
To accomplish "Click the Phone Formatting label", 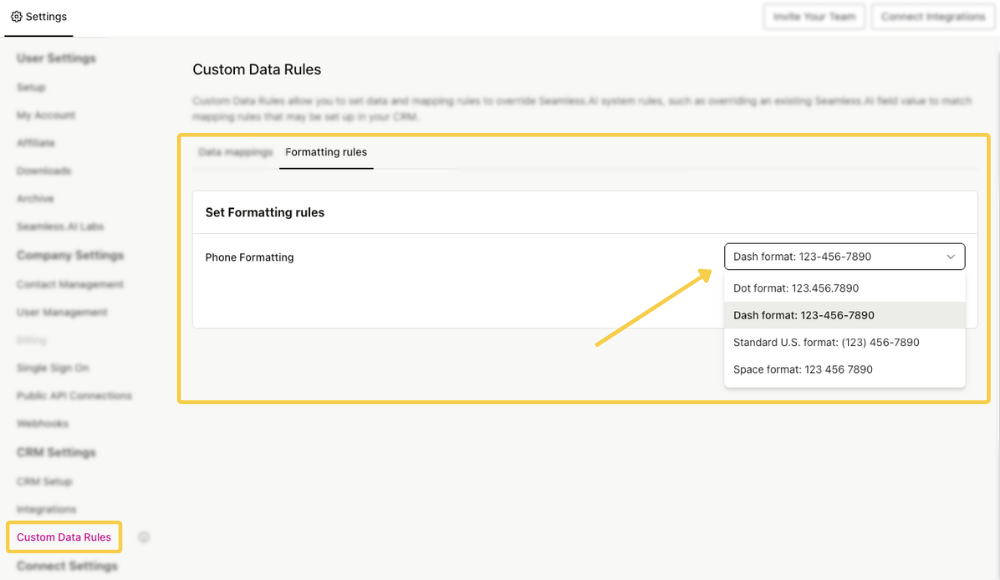I will pyautogui.click(x=249, y=257).
